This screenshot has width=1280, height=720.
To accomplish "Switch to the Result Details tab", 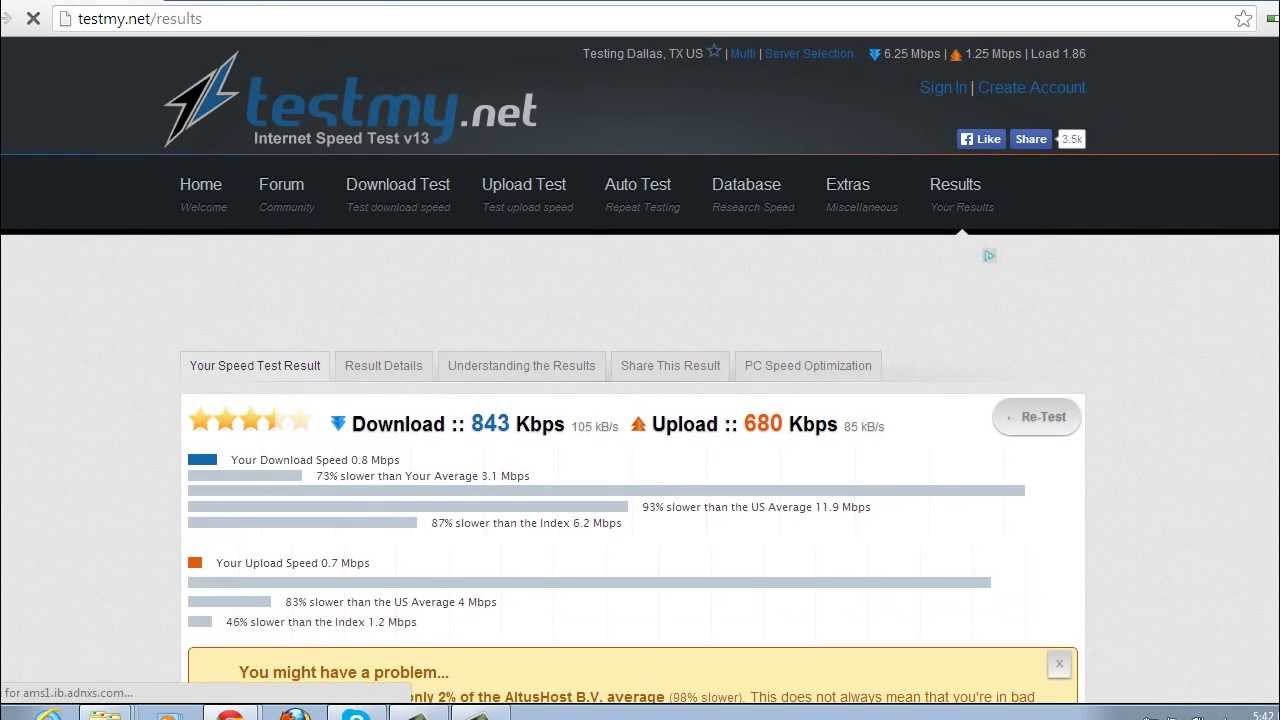I will tap(384, 365).
